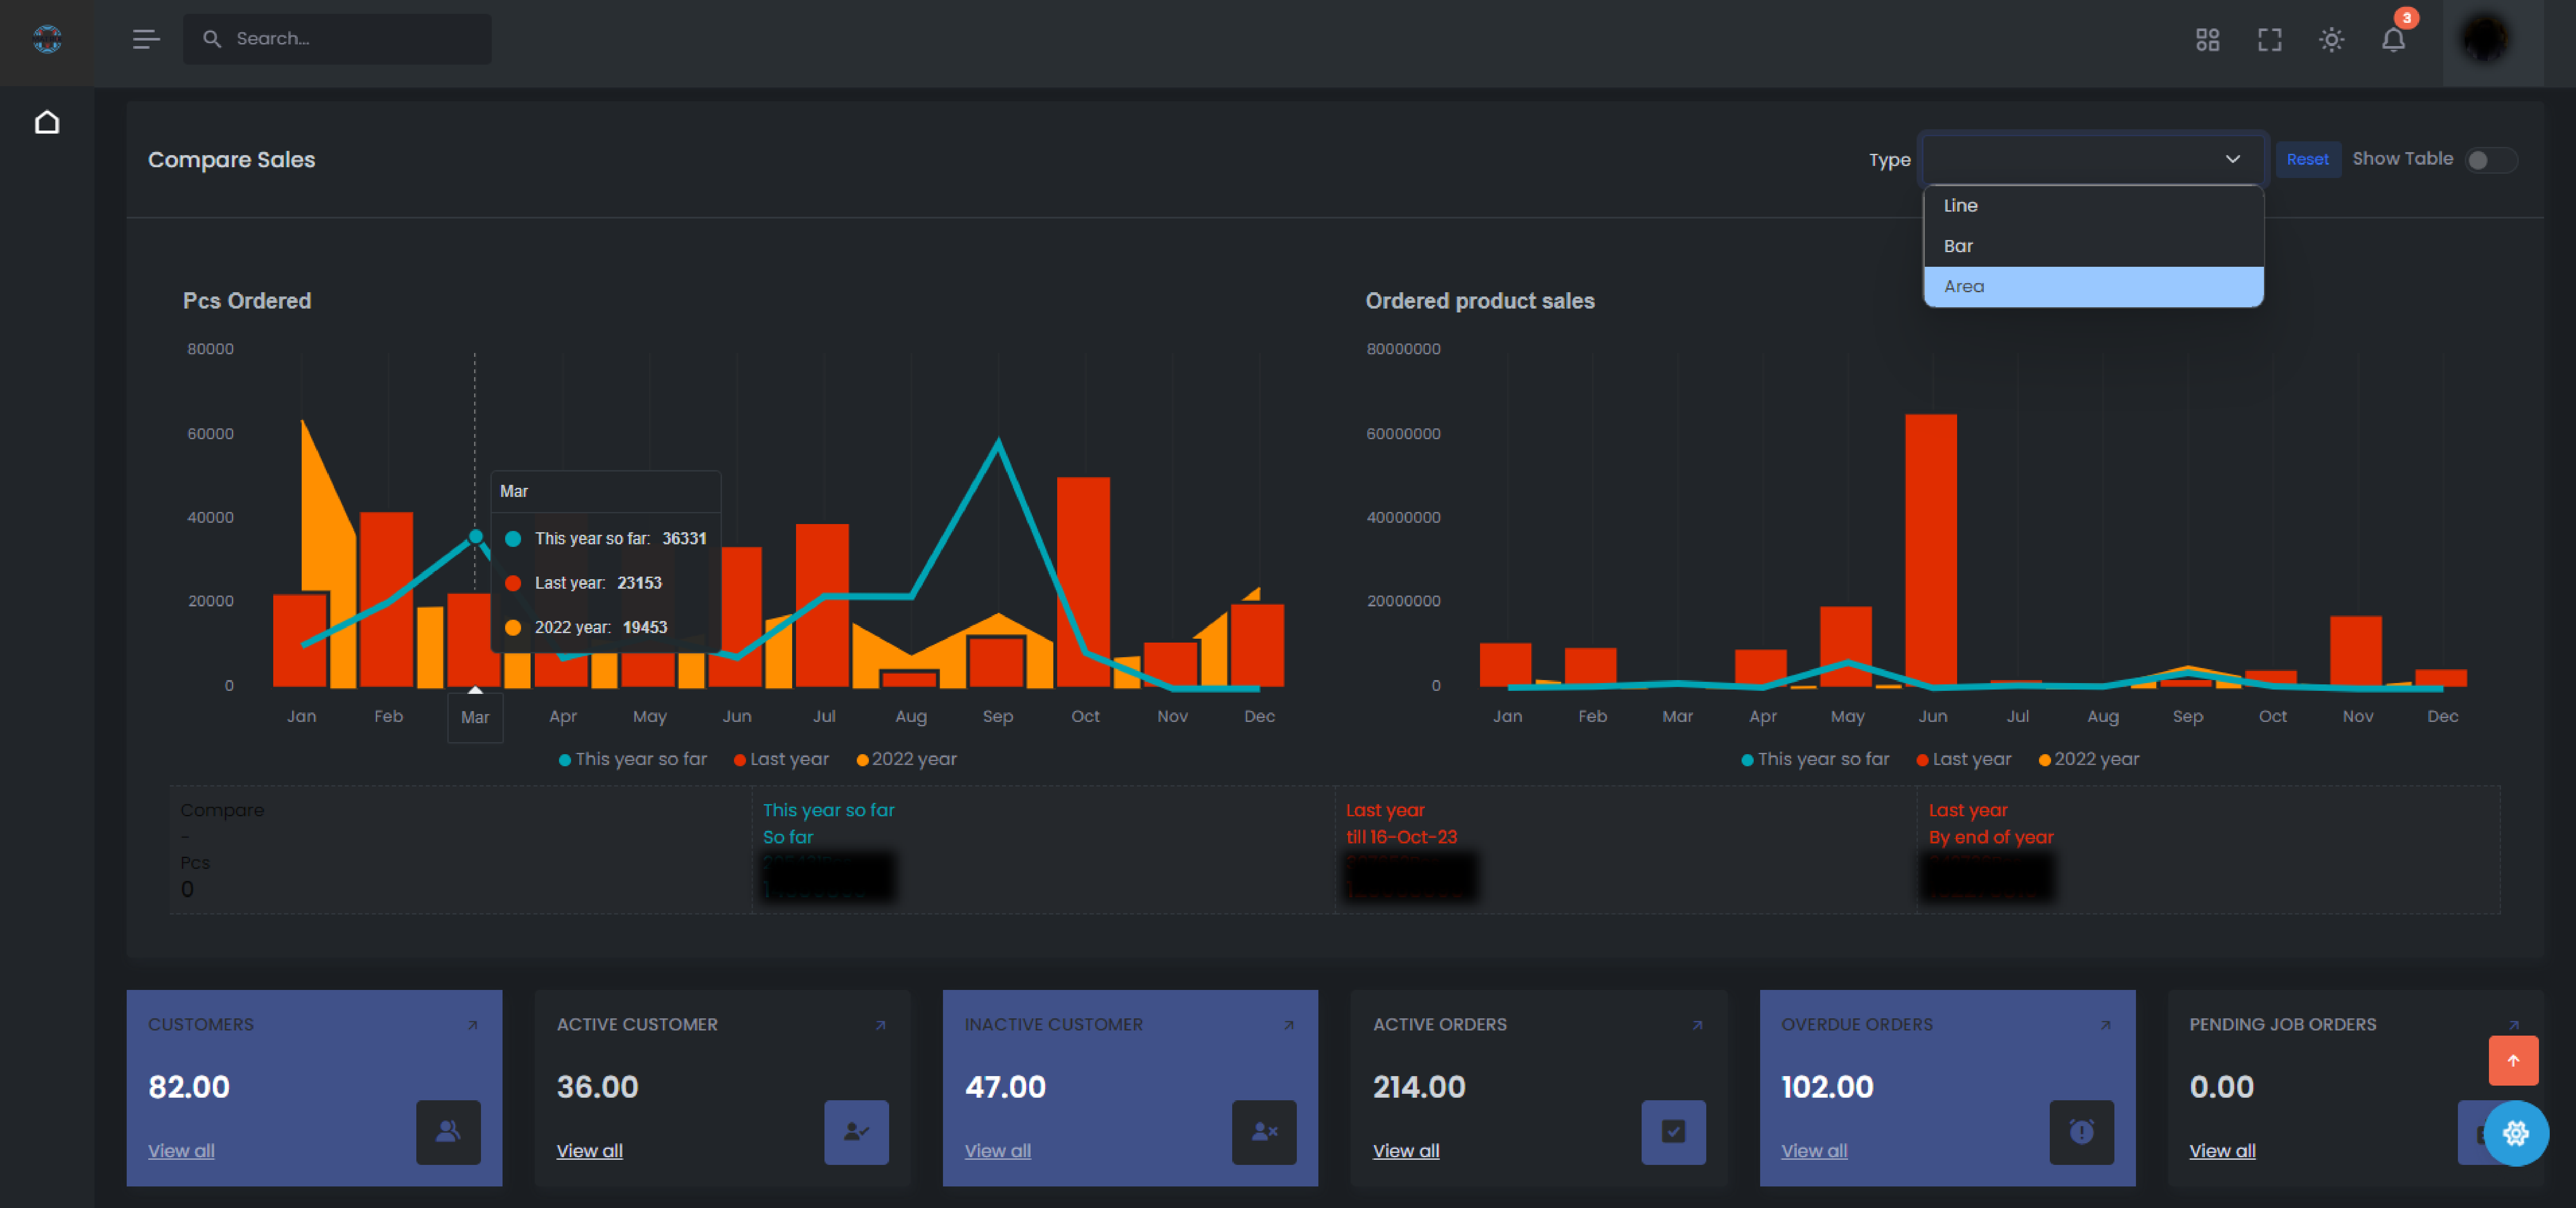The height and width of the screenshot is (1208, 2576).
Task: Click the Mar data point on teal line
Action: (x=476, y=537)
